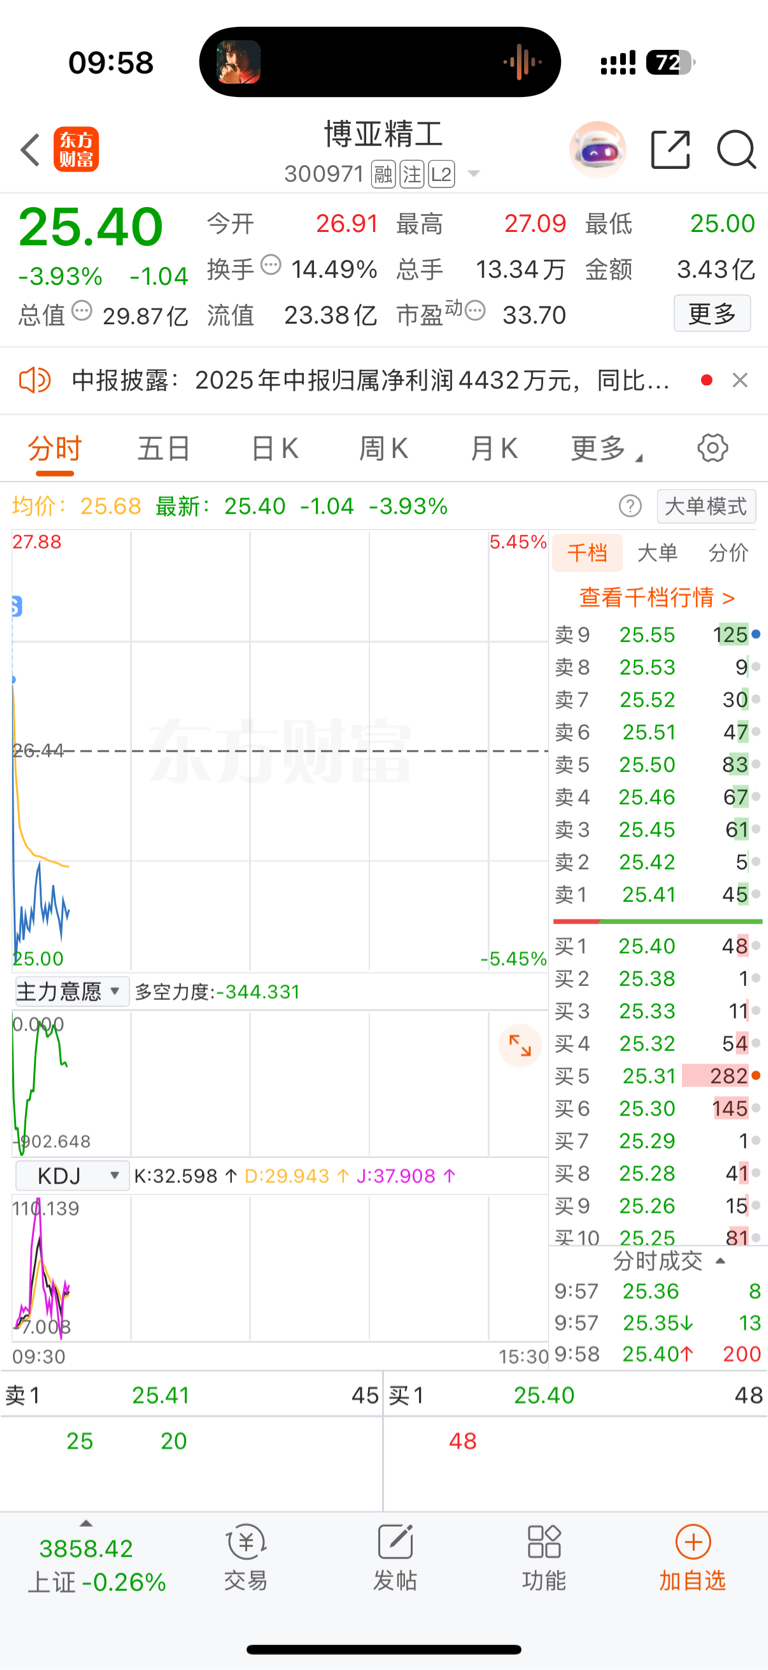The height and width of the screenshot is (1670, 768).
Task: Tap the bottom 卖1 25.41 quote row
Action: pyautogui.click(x=191, y=1396)
